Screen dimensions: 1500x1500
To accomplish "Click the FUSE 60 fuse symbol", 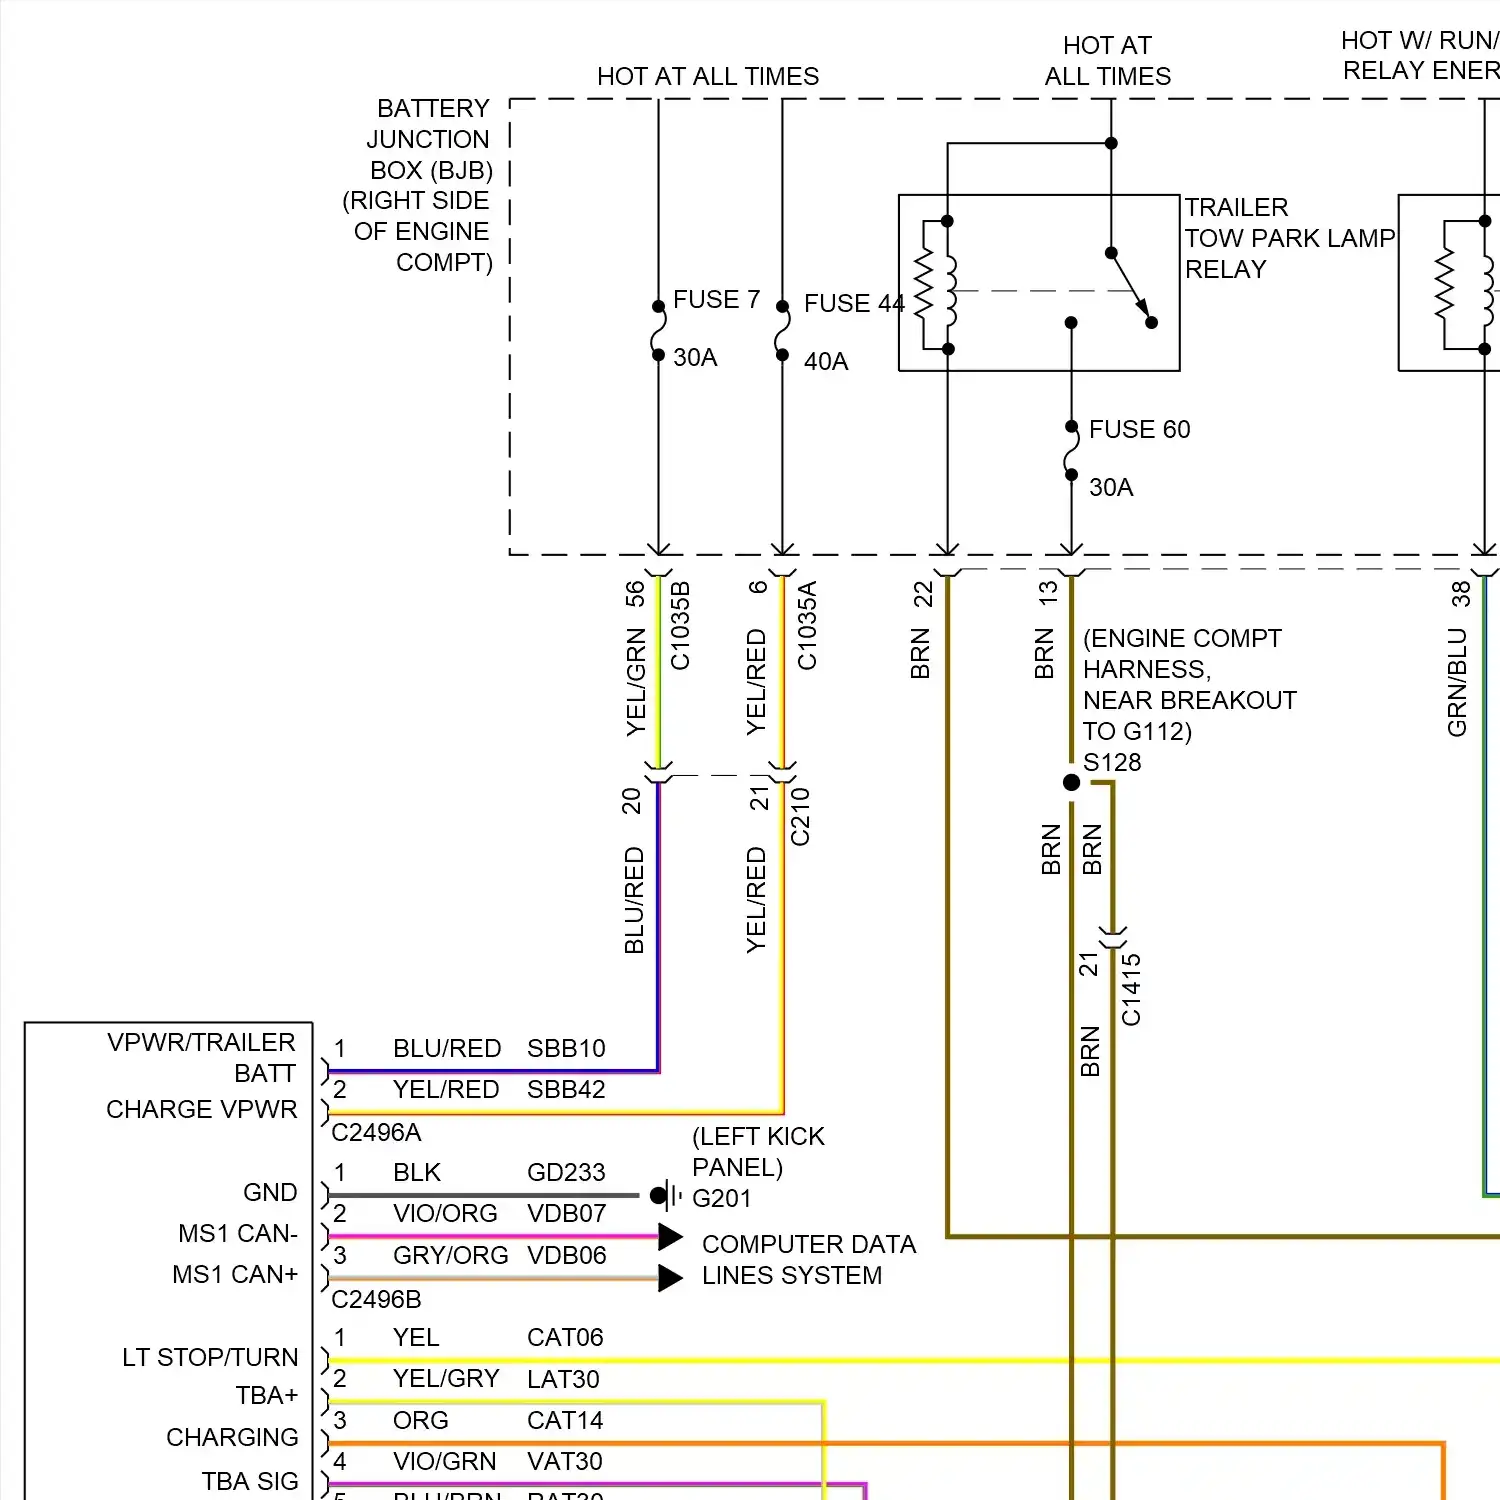I will [1071, 450].
